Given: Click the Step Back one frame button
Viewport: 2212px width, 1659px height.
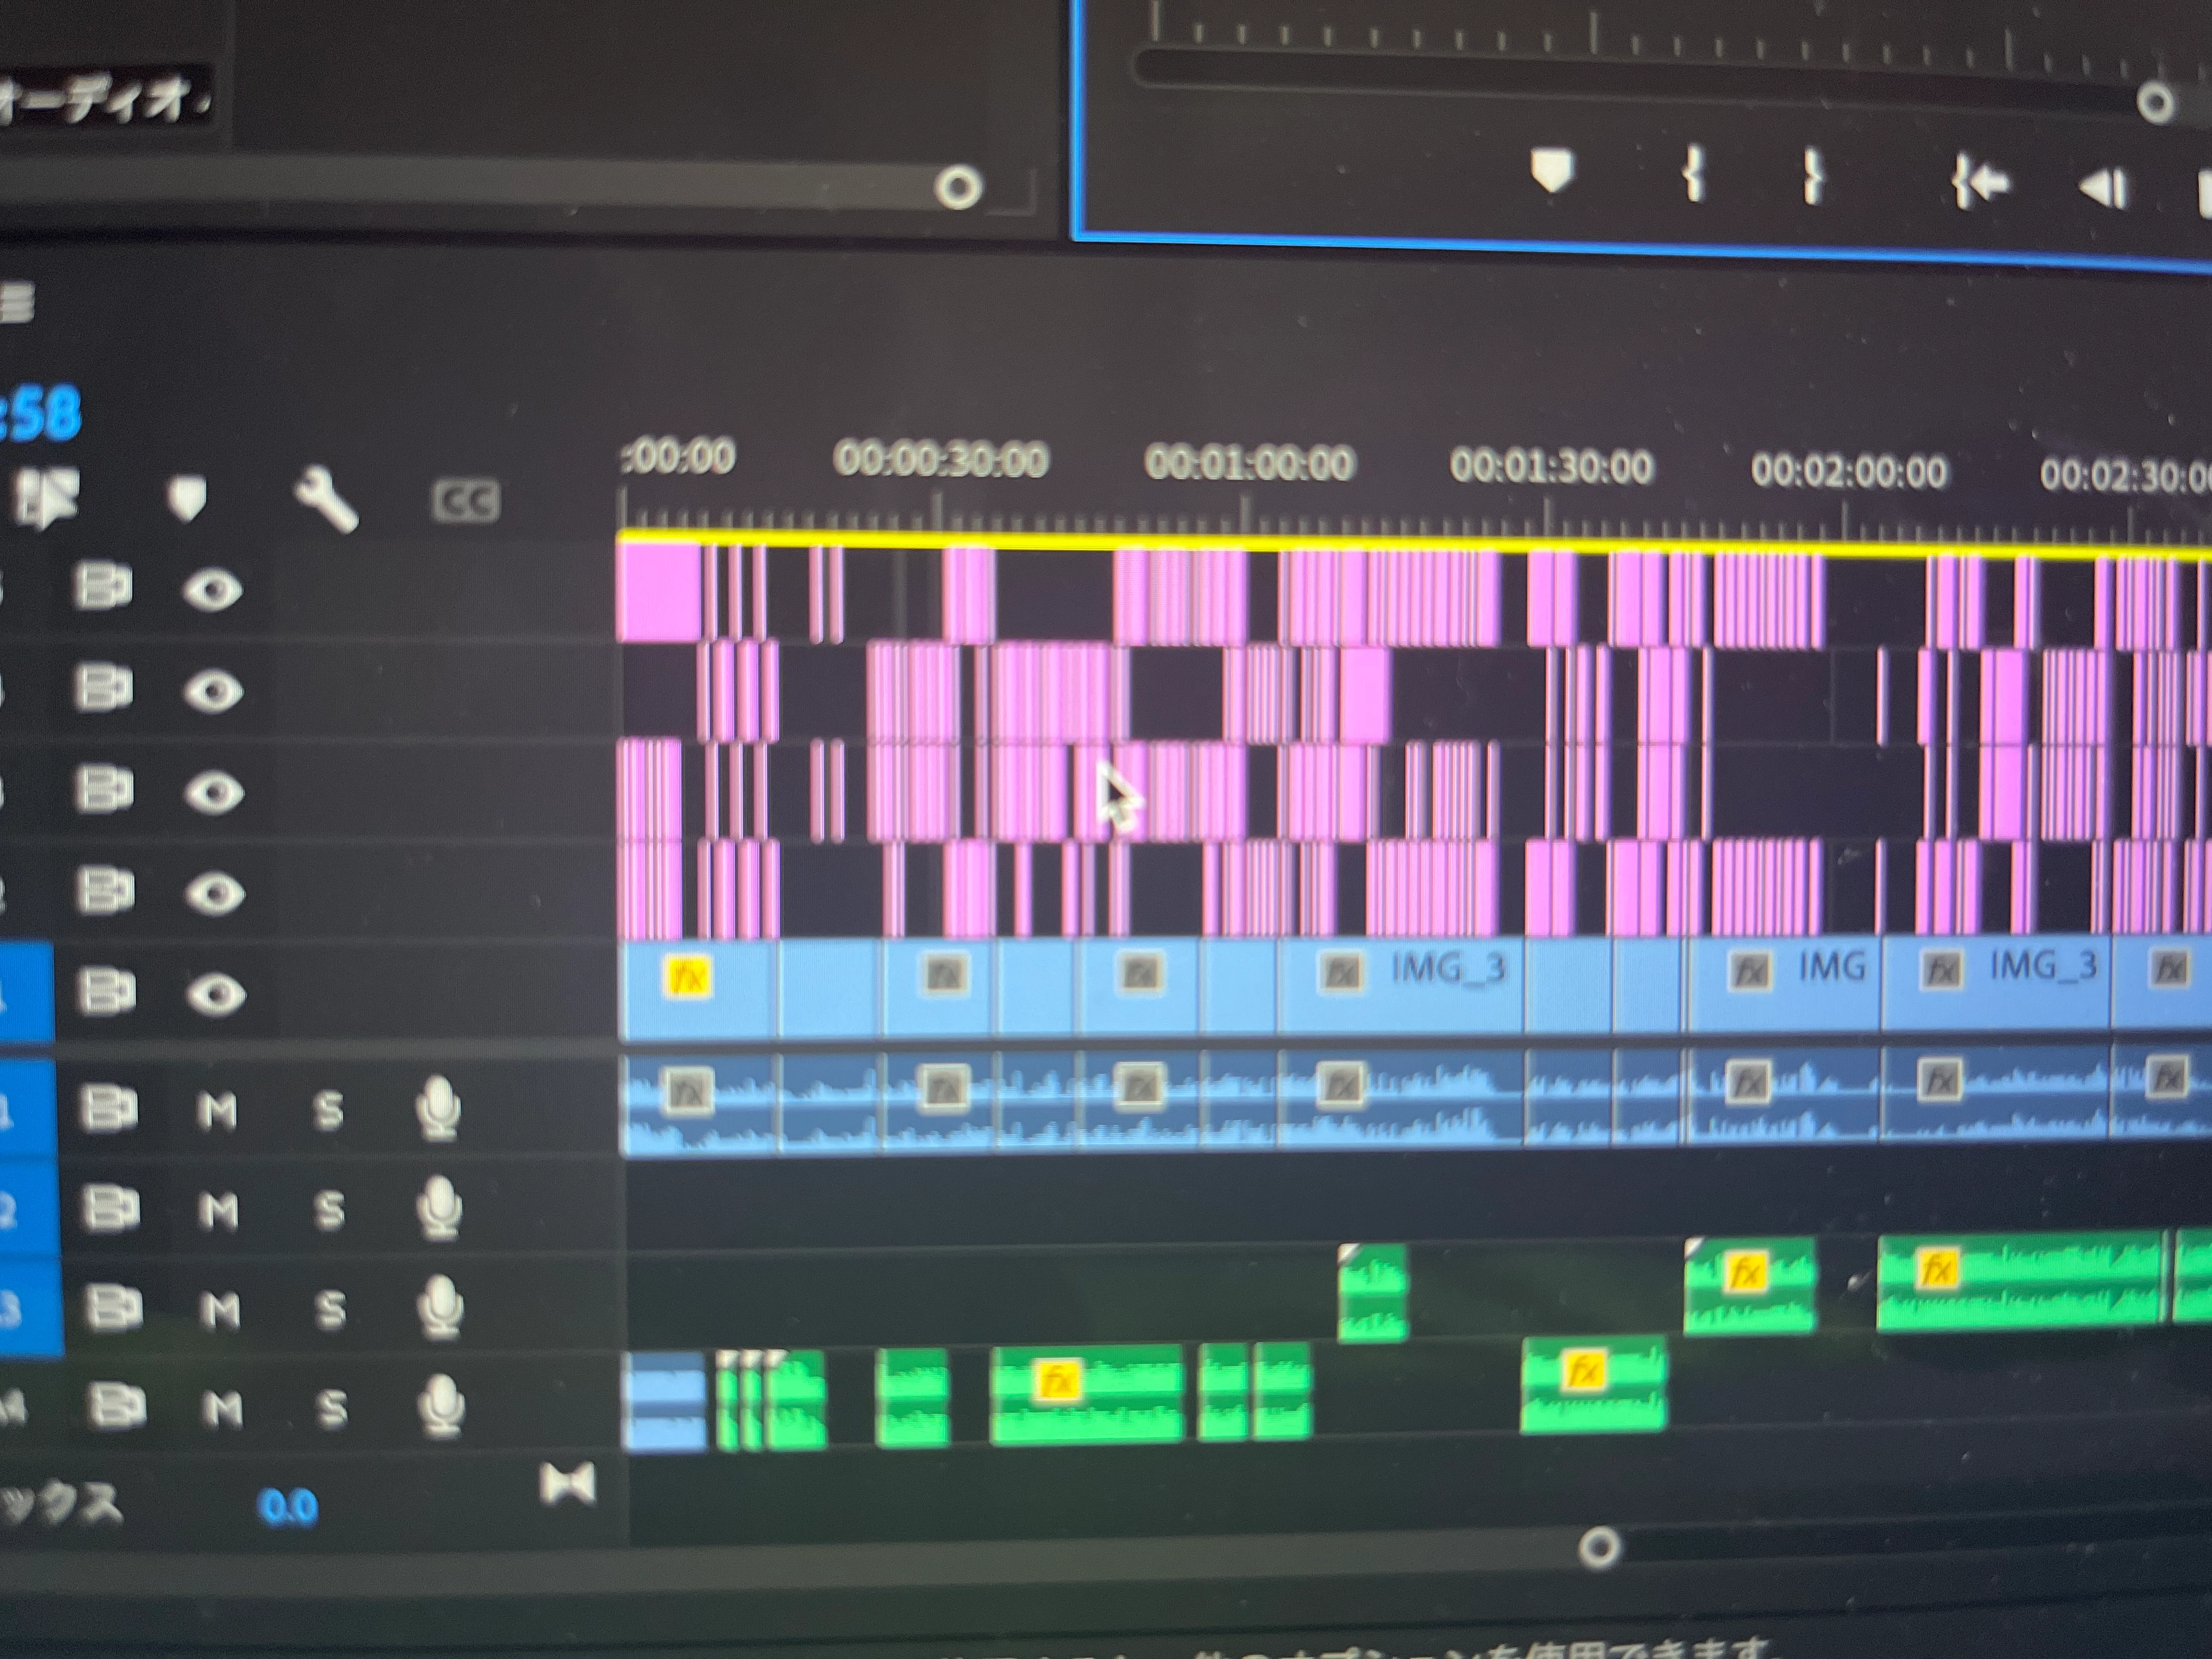Looking at the screenshot, I should (x=2103, y=188).
